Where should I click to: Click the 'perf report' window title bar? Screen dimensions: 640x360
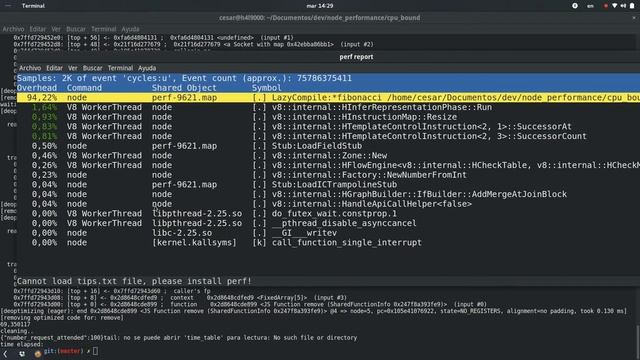(356, 57)
